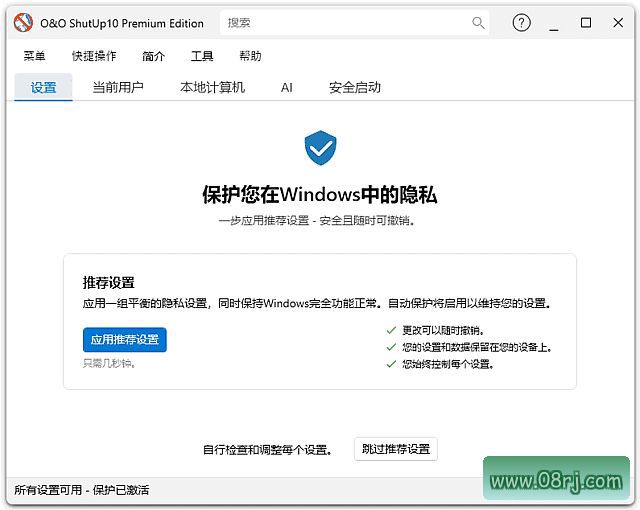Open the 工具 menu
The width and height of the screenshot is (640, 510).
(x=202, y=56)
